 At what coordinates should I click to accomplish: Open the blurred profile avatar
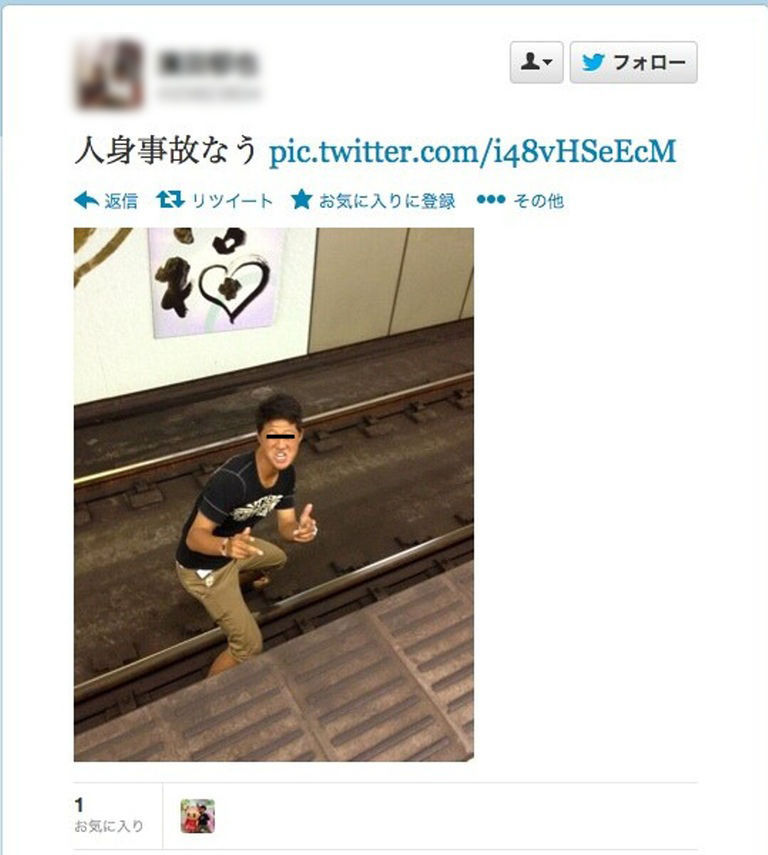[109, 74]
